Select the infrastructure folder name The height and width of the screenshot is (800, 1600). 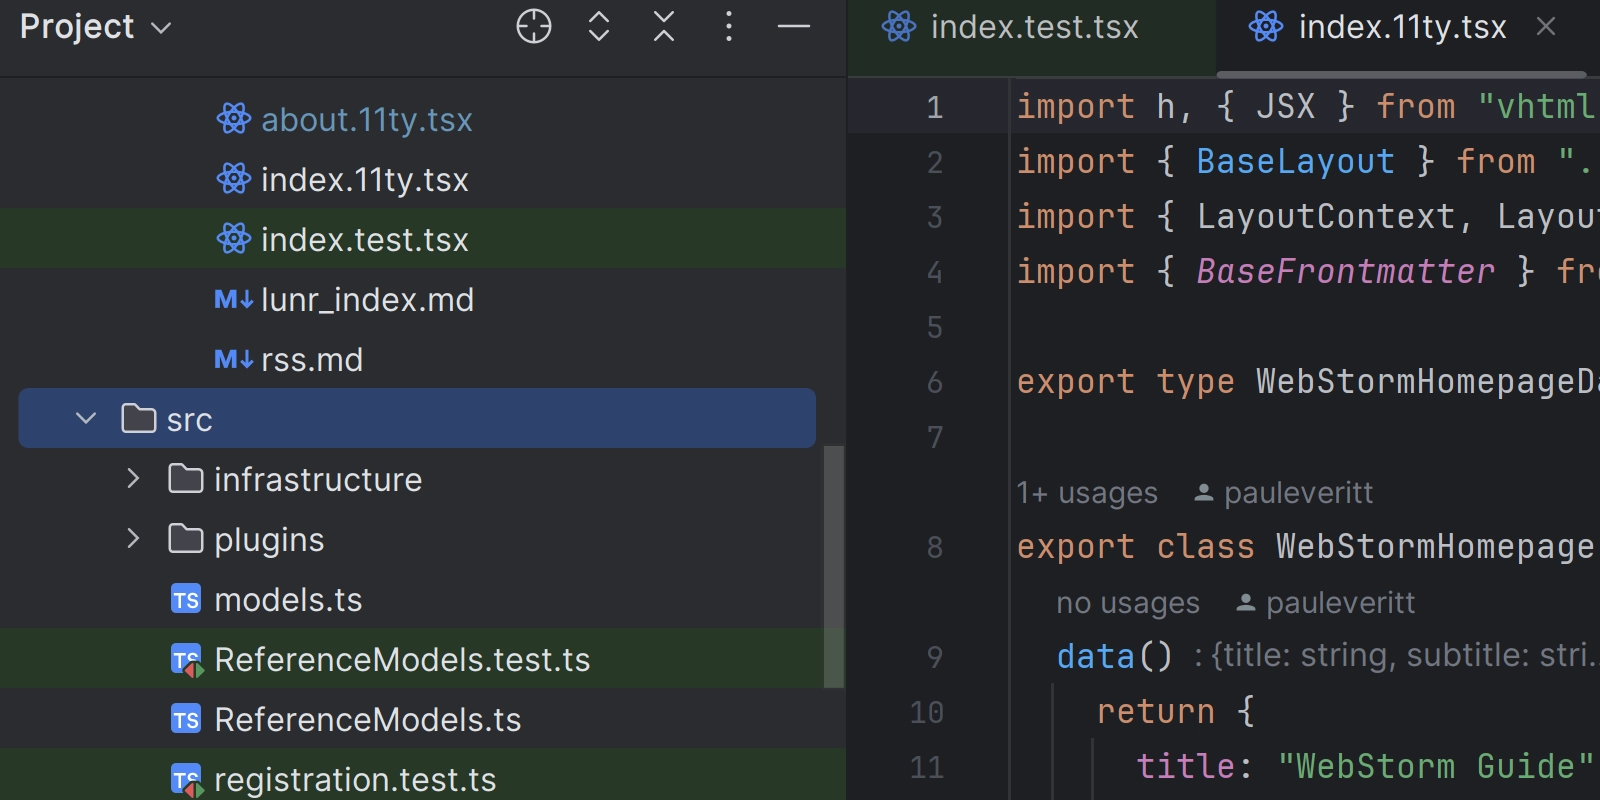pos(318,480)
